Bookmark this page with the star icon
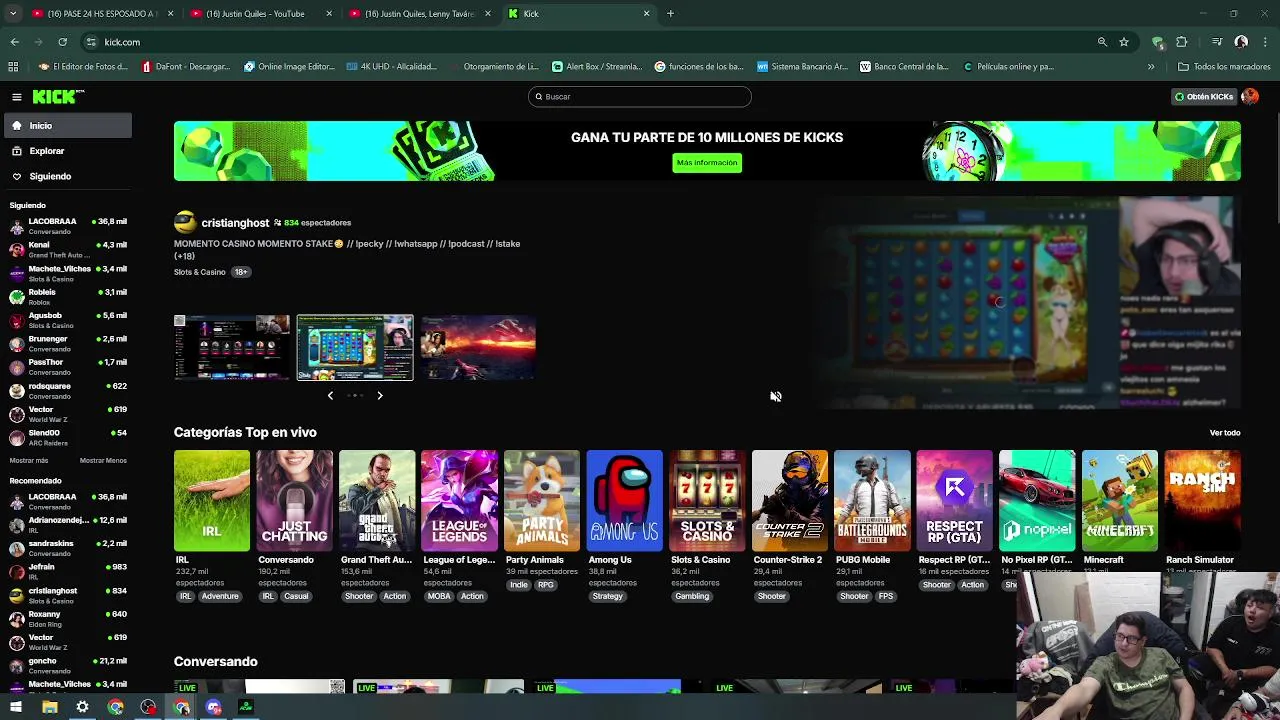This screenshot has height=720, width=1280. click(x=1124, y=42)
